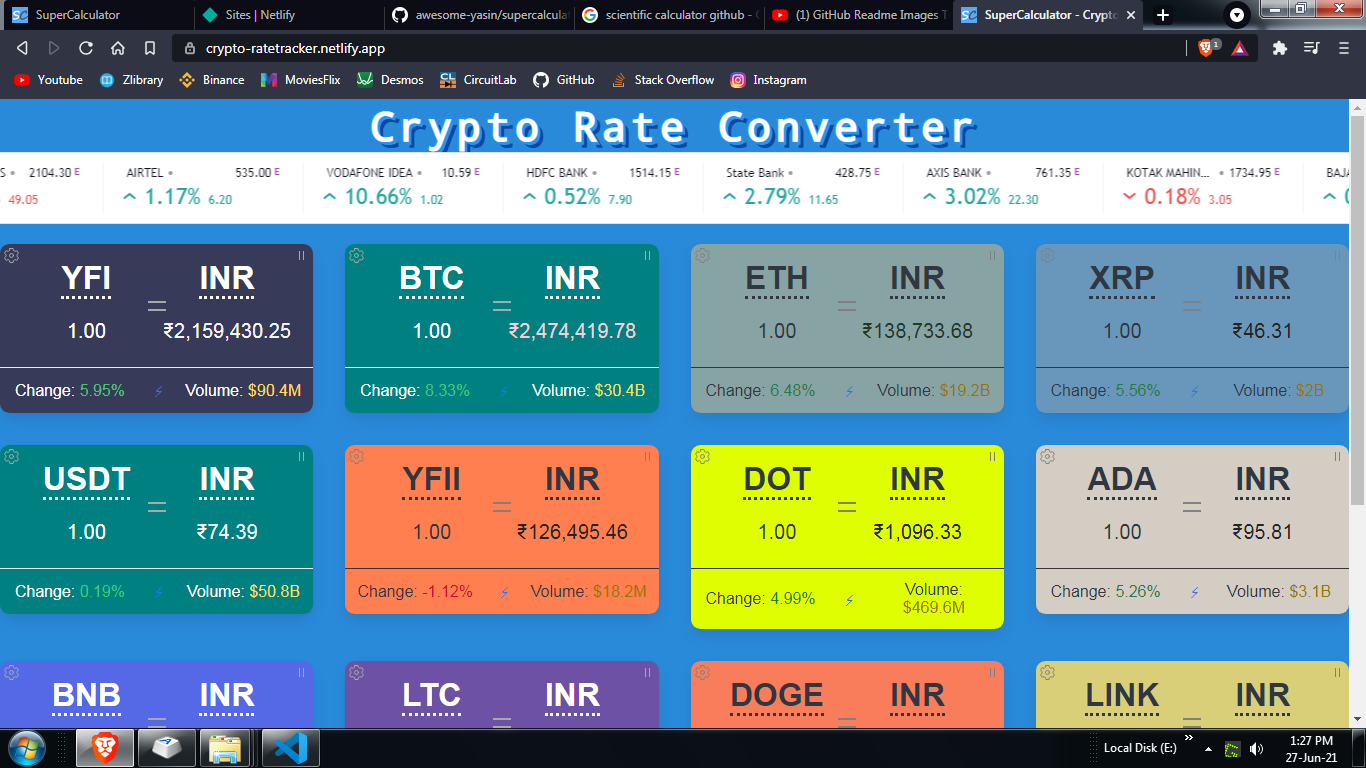
Task: Open a new browser tab
Action: point(1162,15)
